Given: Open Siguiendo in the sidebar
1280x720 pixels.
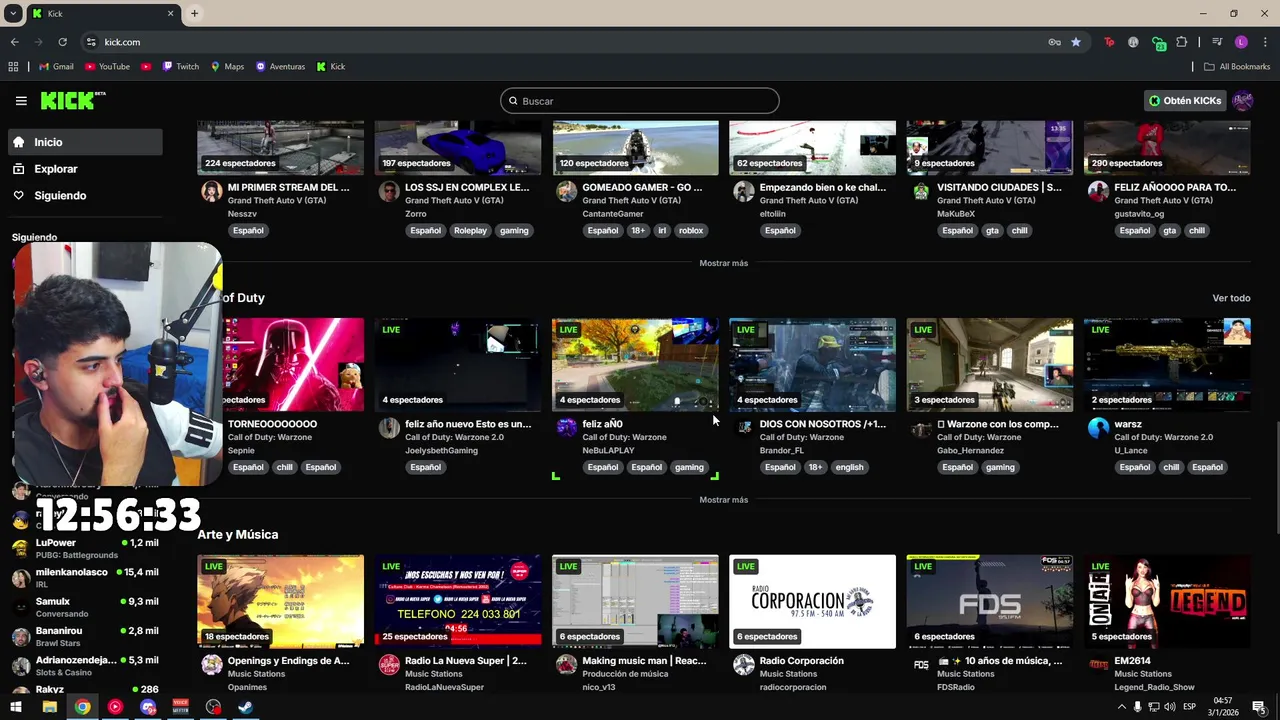Looking at the screenshot, I should pos(86,196).
